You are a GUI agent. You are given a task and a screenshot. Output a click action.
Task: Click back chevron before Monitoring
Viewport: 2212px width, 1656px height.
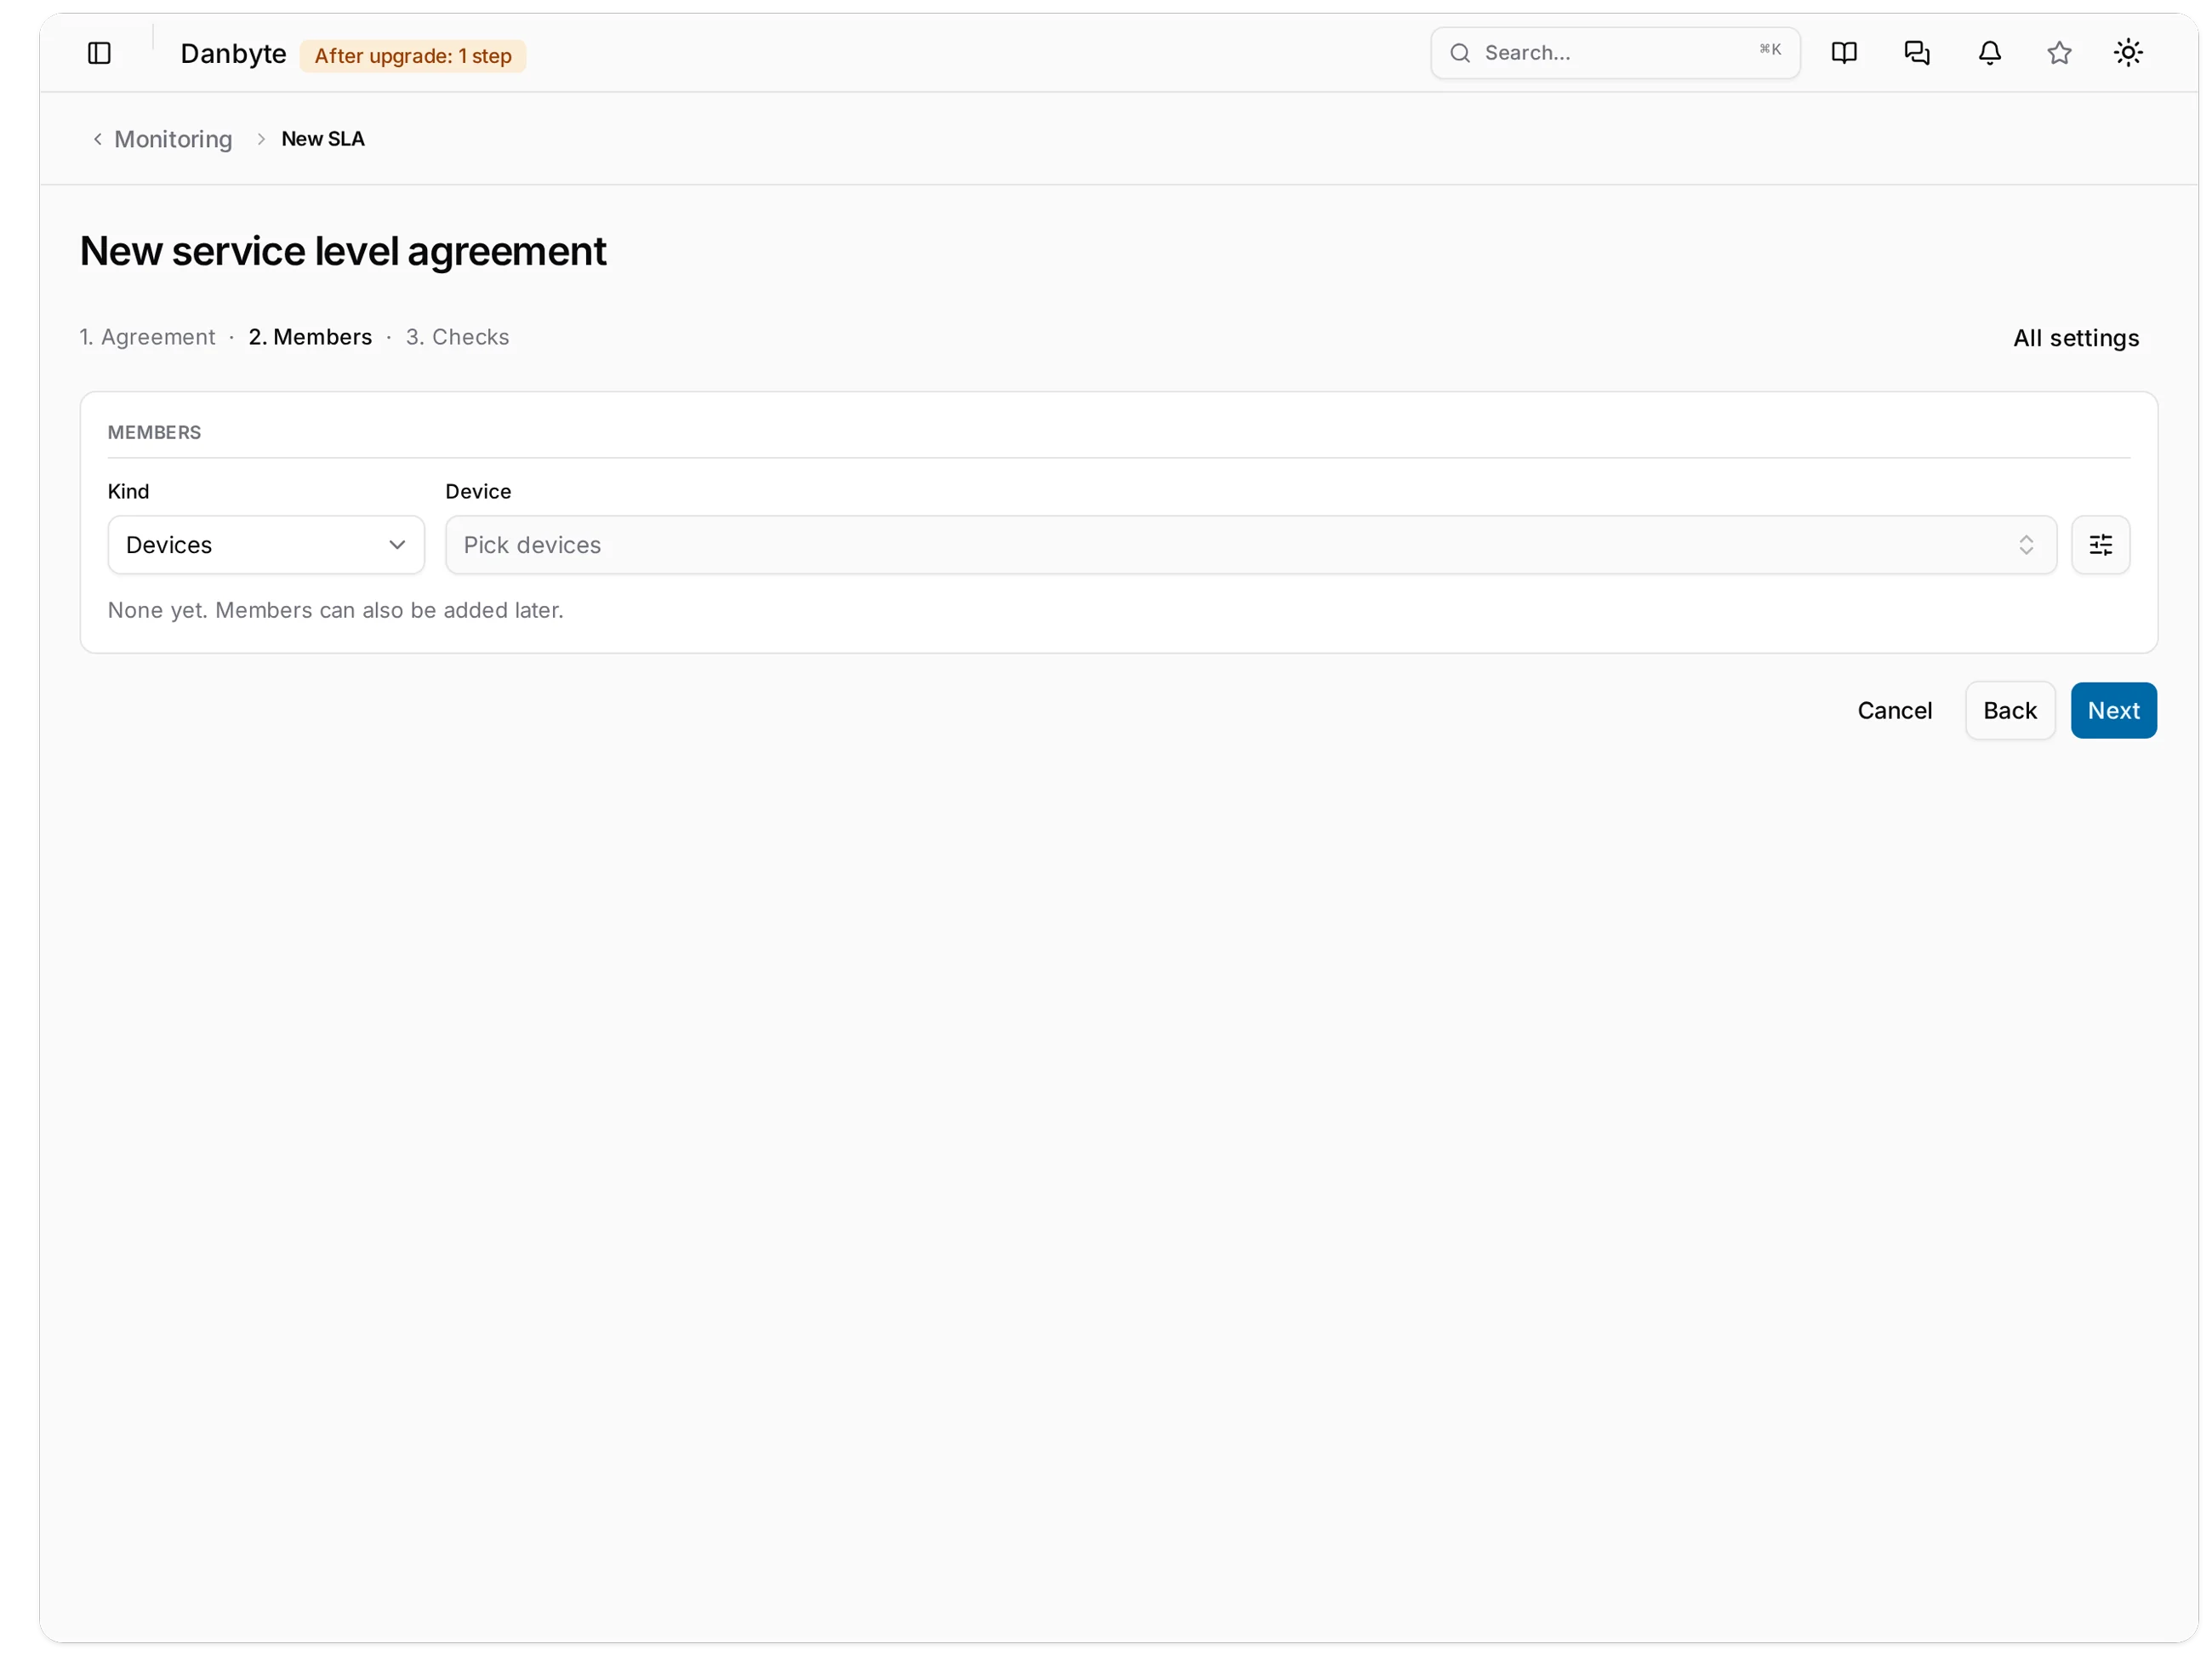97,139
